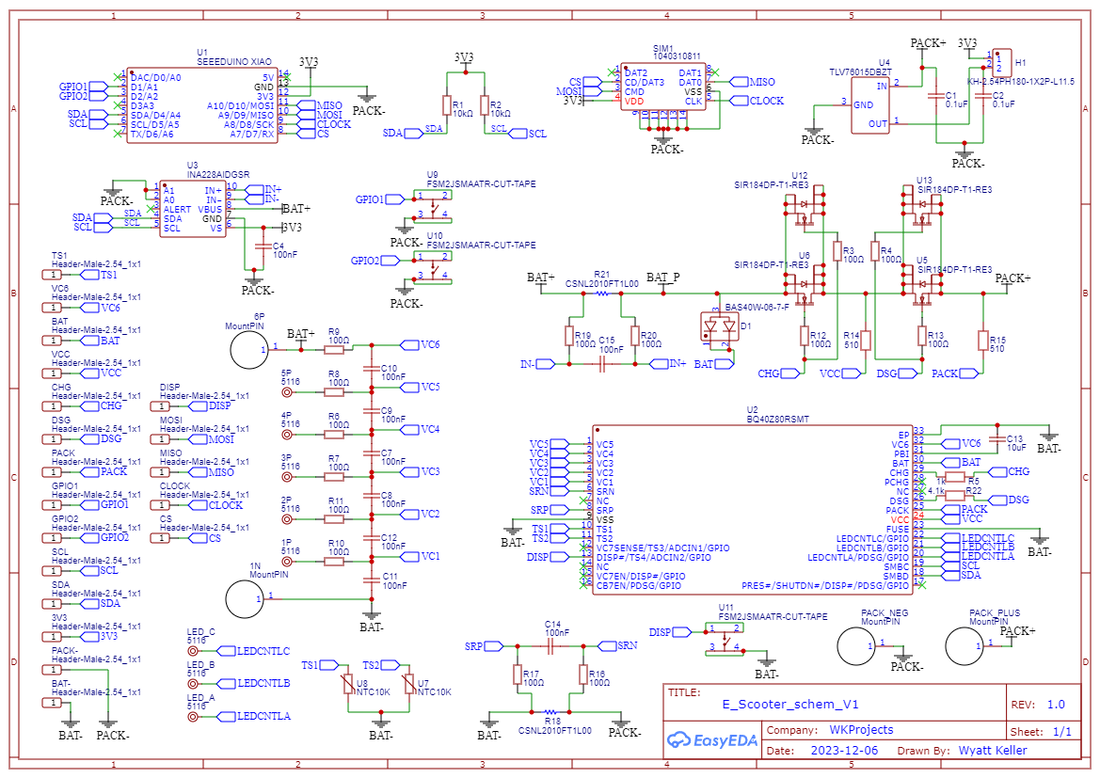The image size is (1100, 778).
Task: Select the SIM1 1040310811 card socket symbol
Action: [x=663, y=87]
